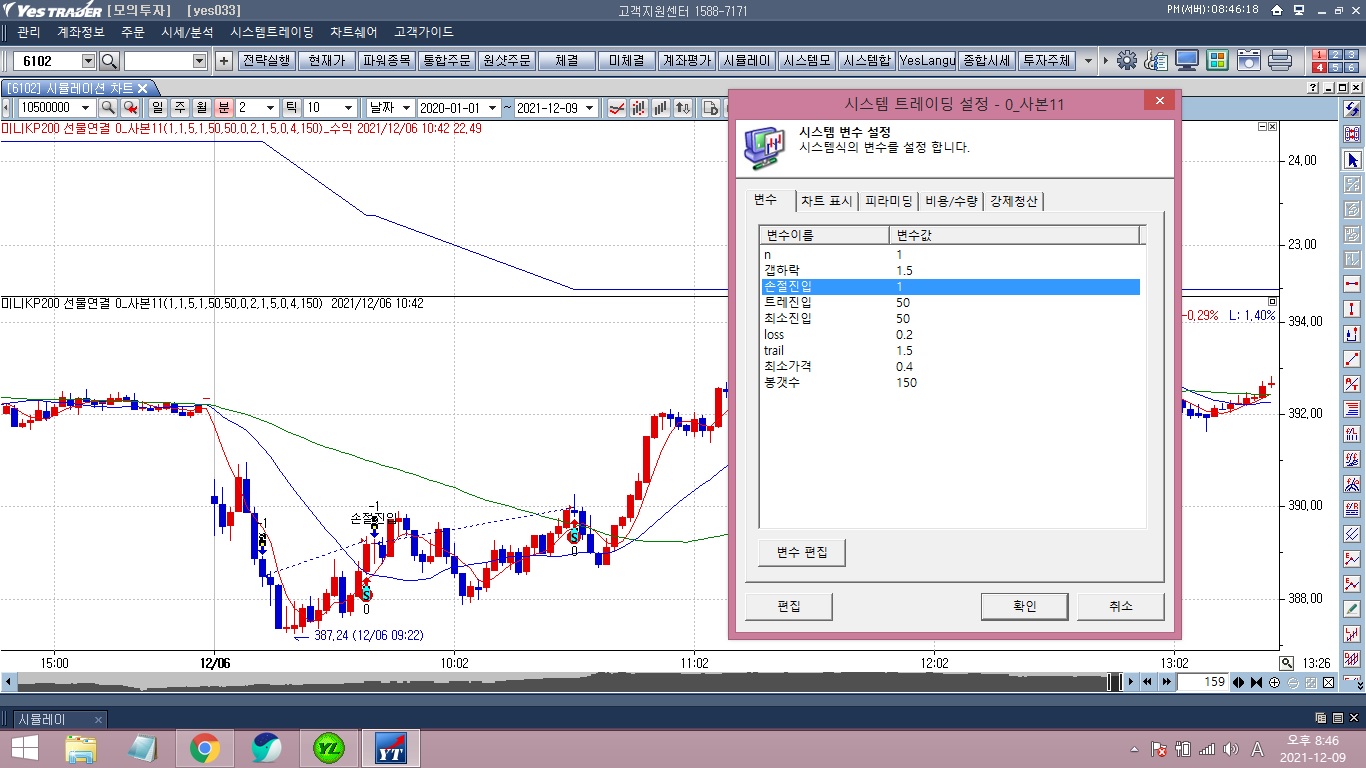Click the printer icon in toolbar
Viewport: 1366px width, 768px height.
pyautogui.click(x=1279, y=61)
